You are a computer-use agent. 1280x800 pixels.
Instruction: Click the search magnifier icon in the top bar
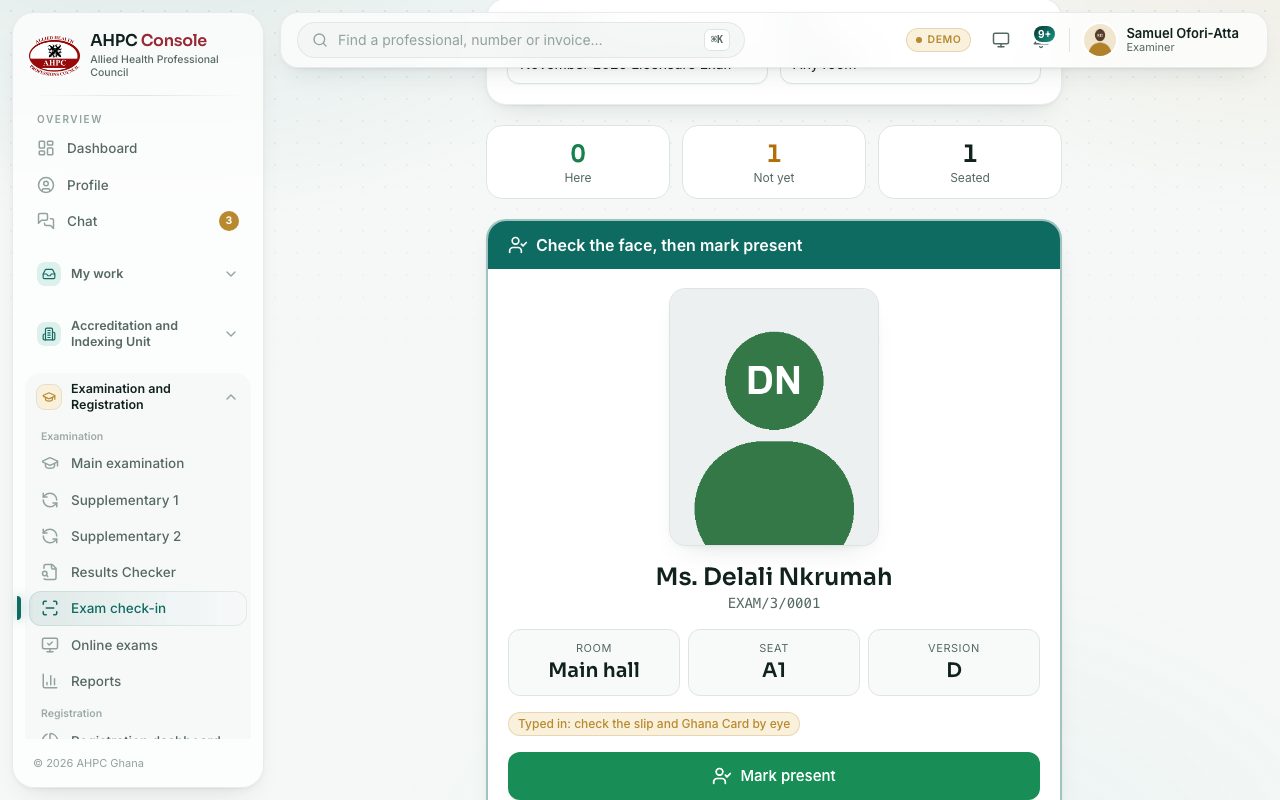pos(321,40)
